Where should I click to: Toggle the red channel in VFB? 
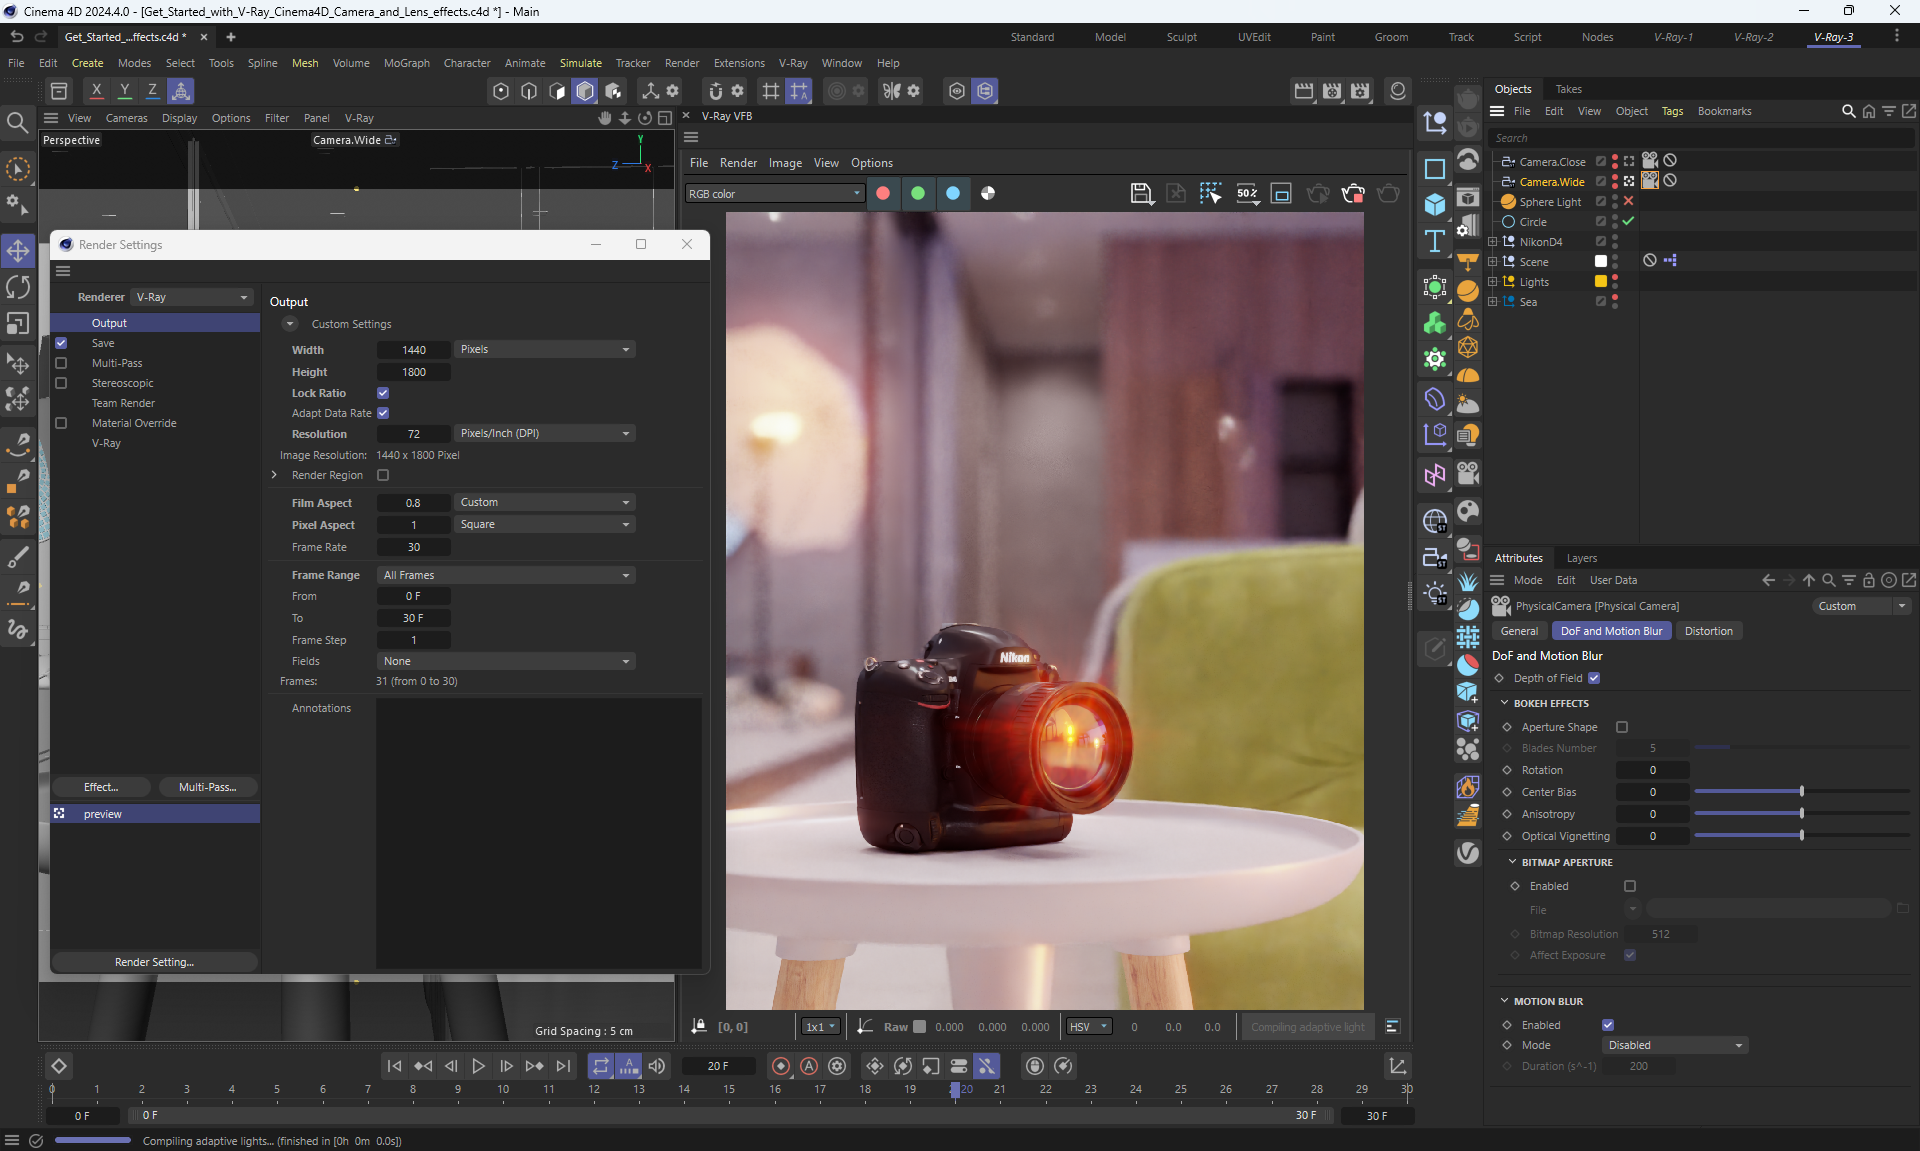(883, 193)
